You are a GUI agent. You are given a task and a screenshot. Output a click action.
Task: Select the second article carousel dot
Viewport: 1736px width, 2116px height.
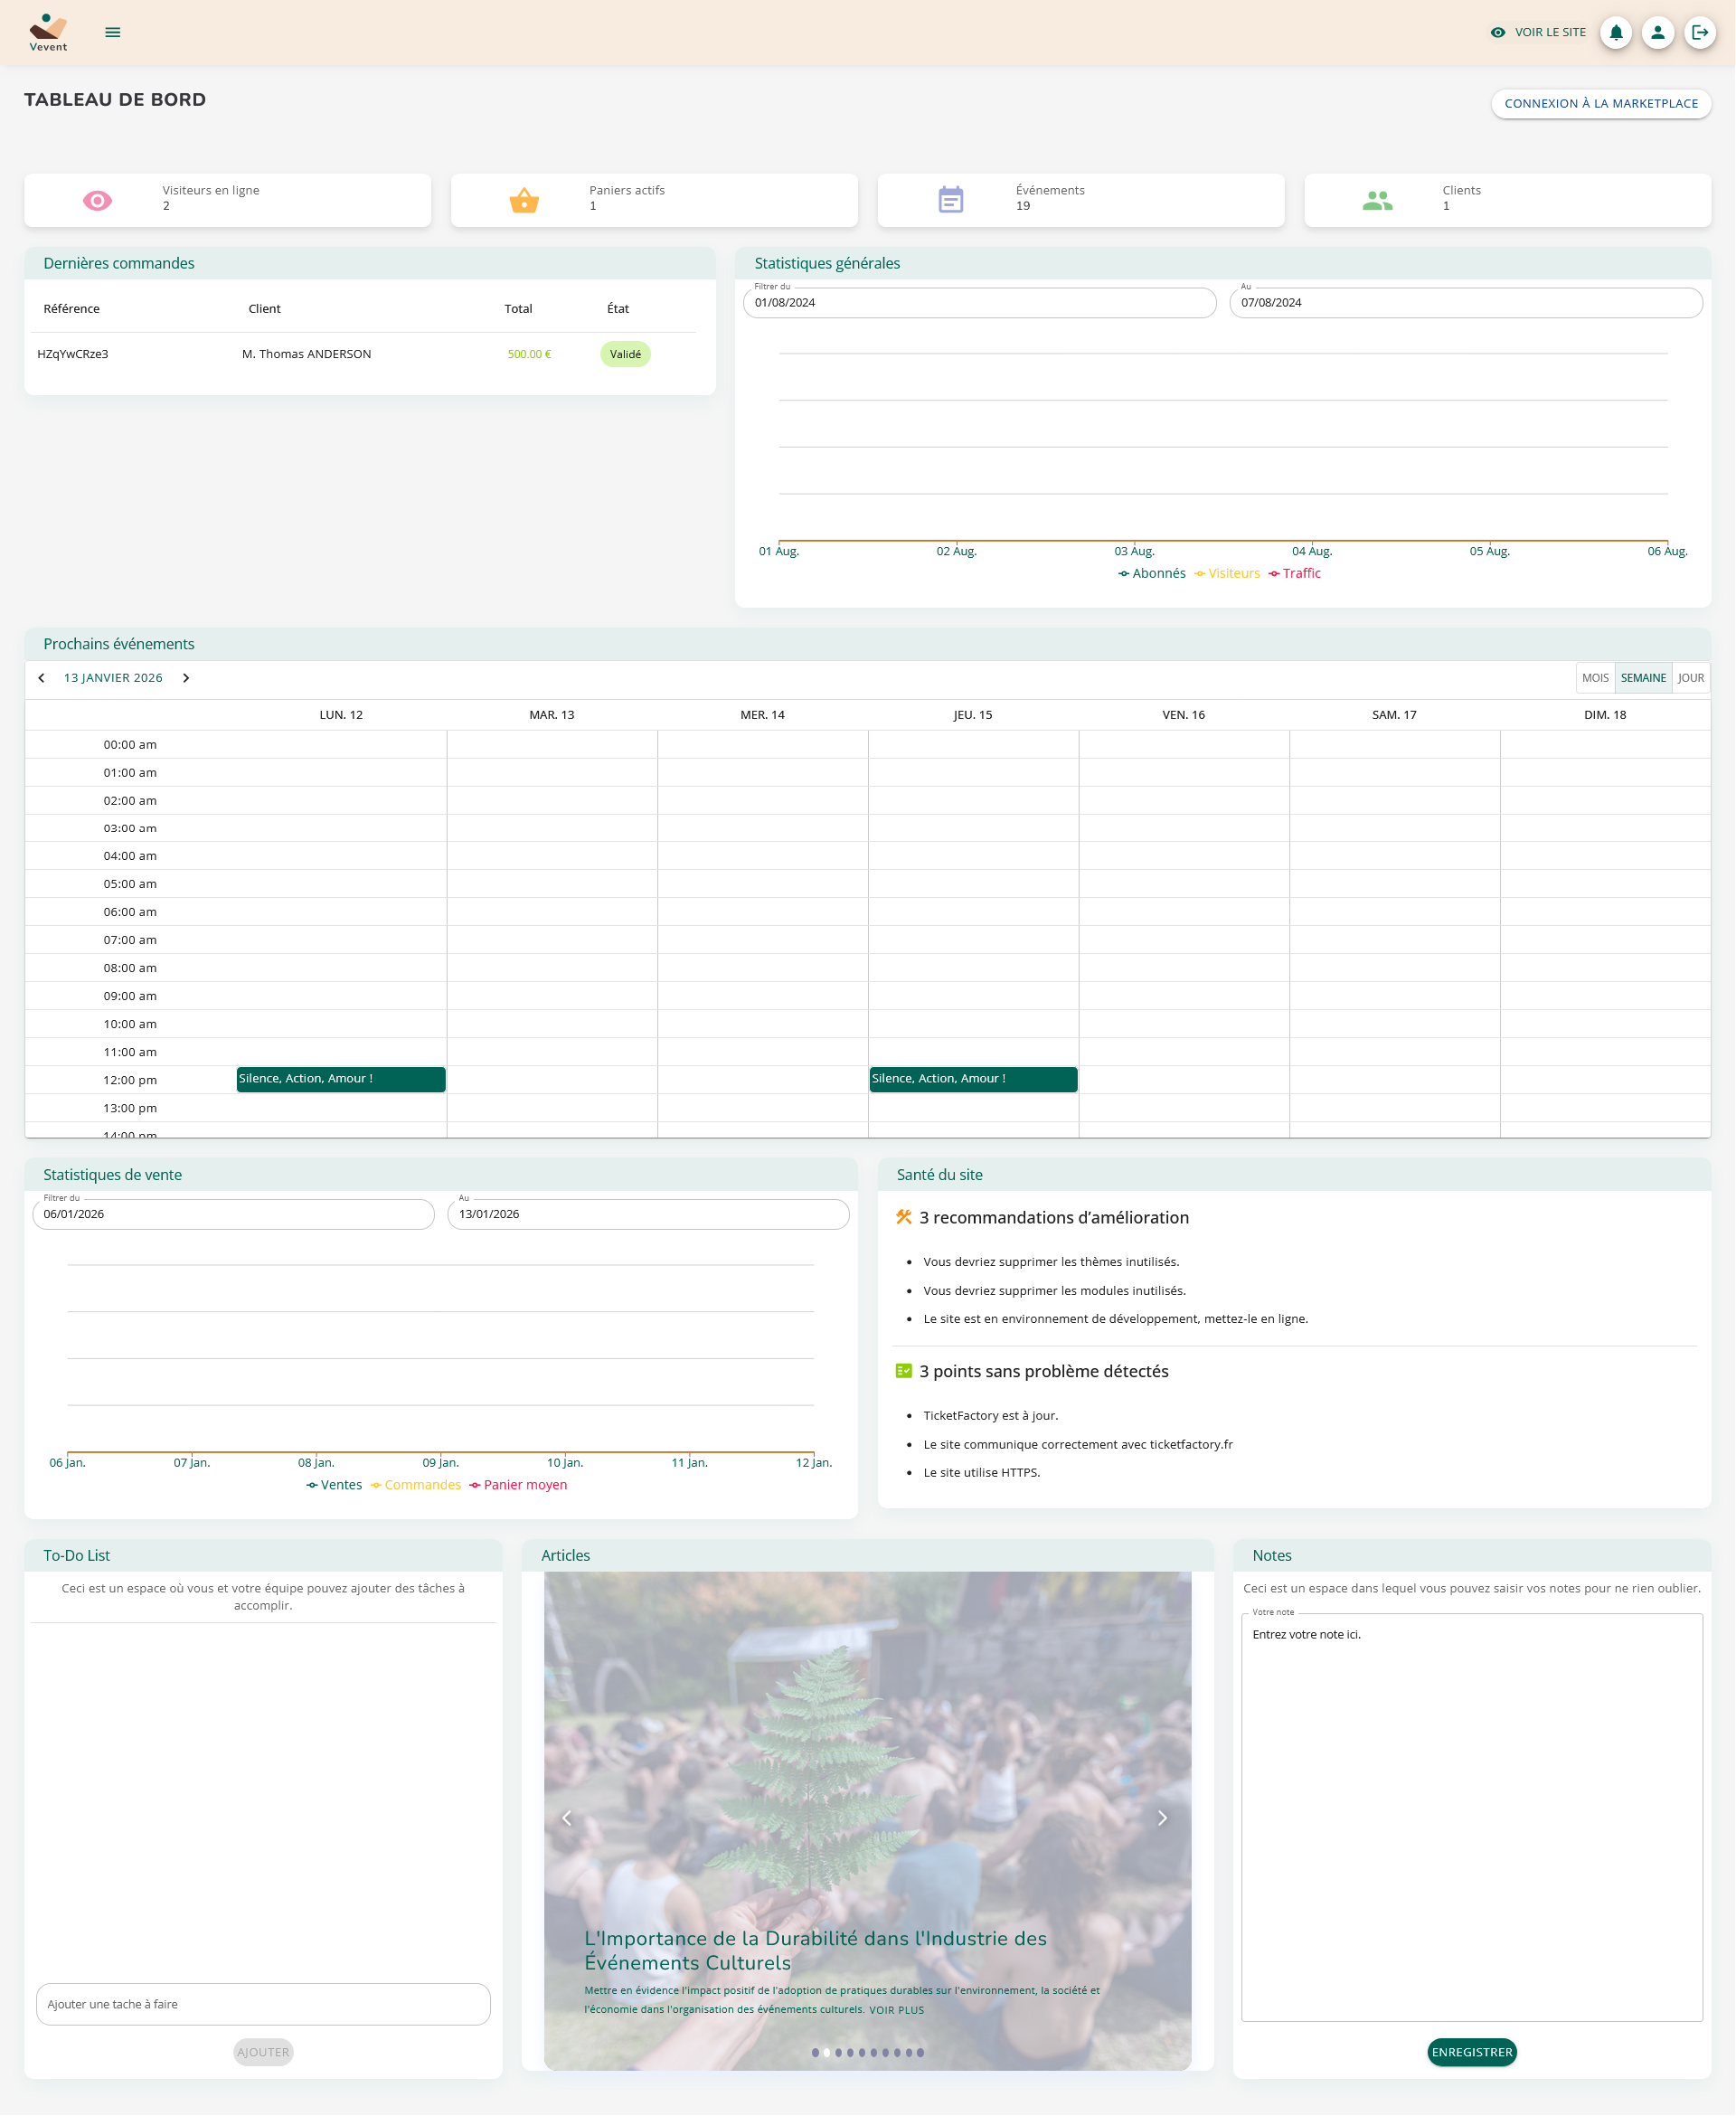point(827,2052)
